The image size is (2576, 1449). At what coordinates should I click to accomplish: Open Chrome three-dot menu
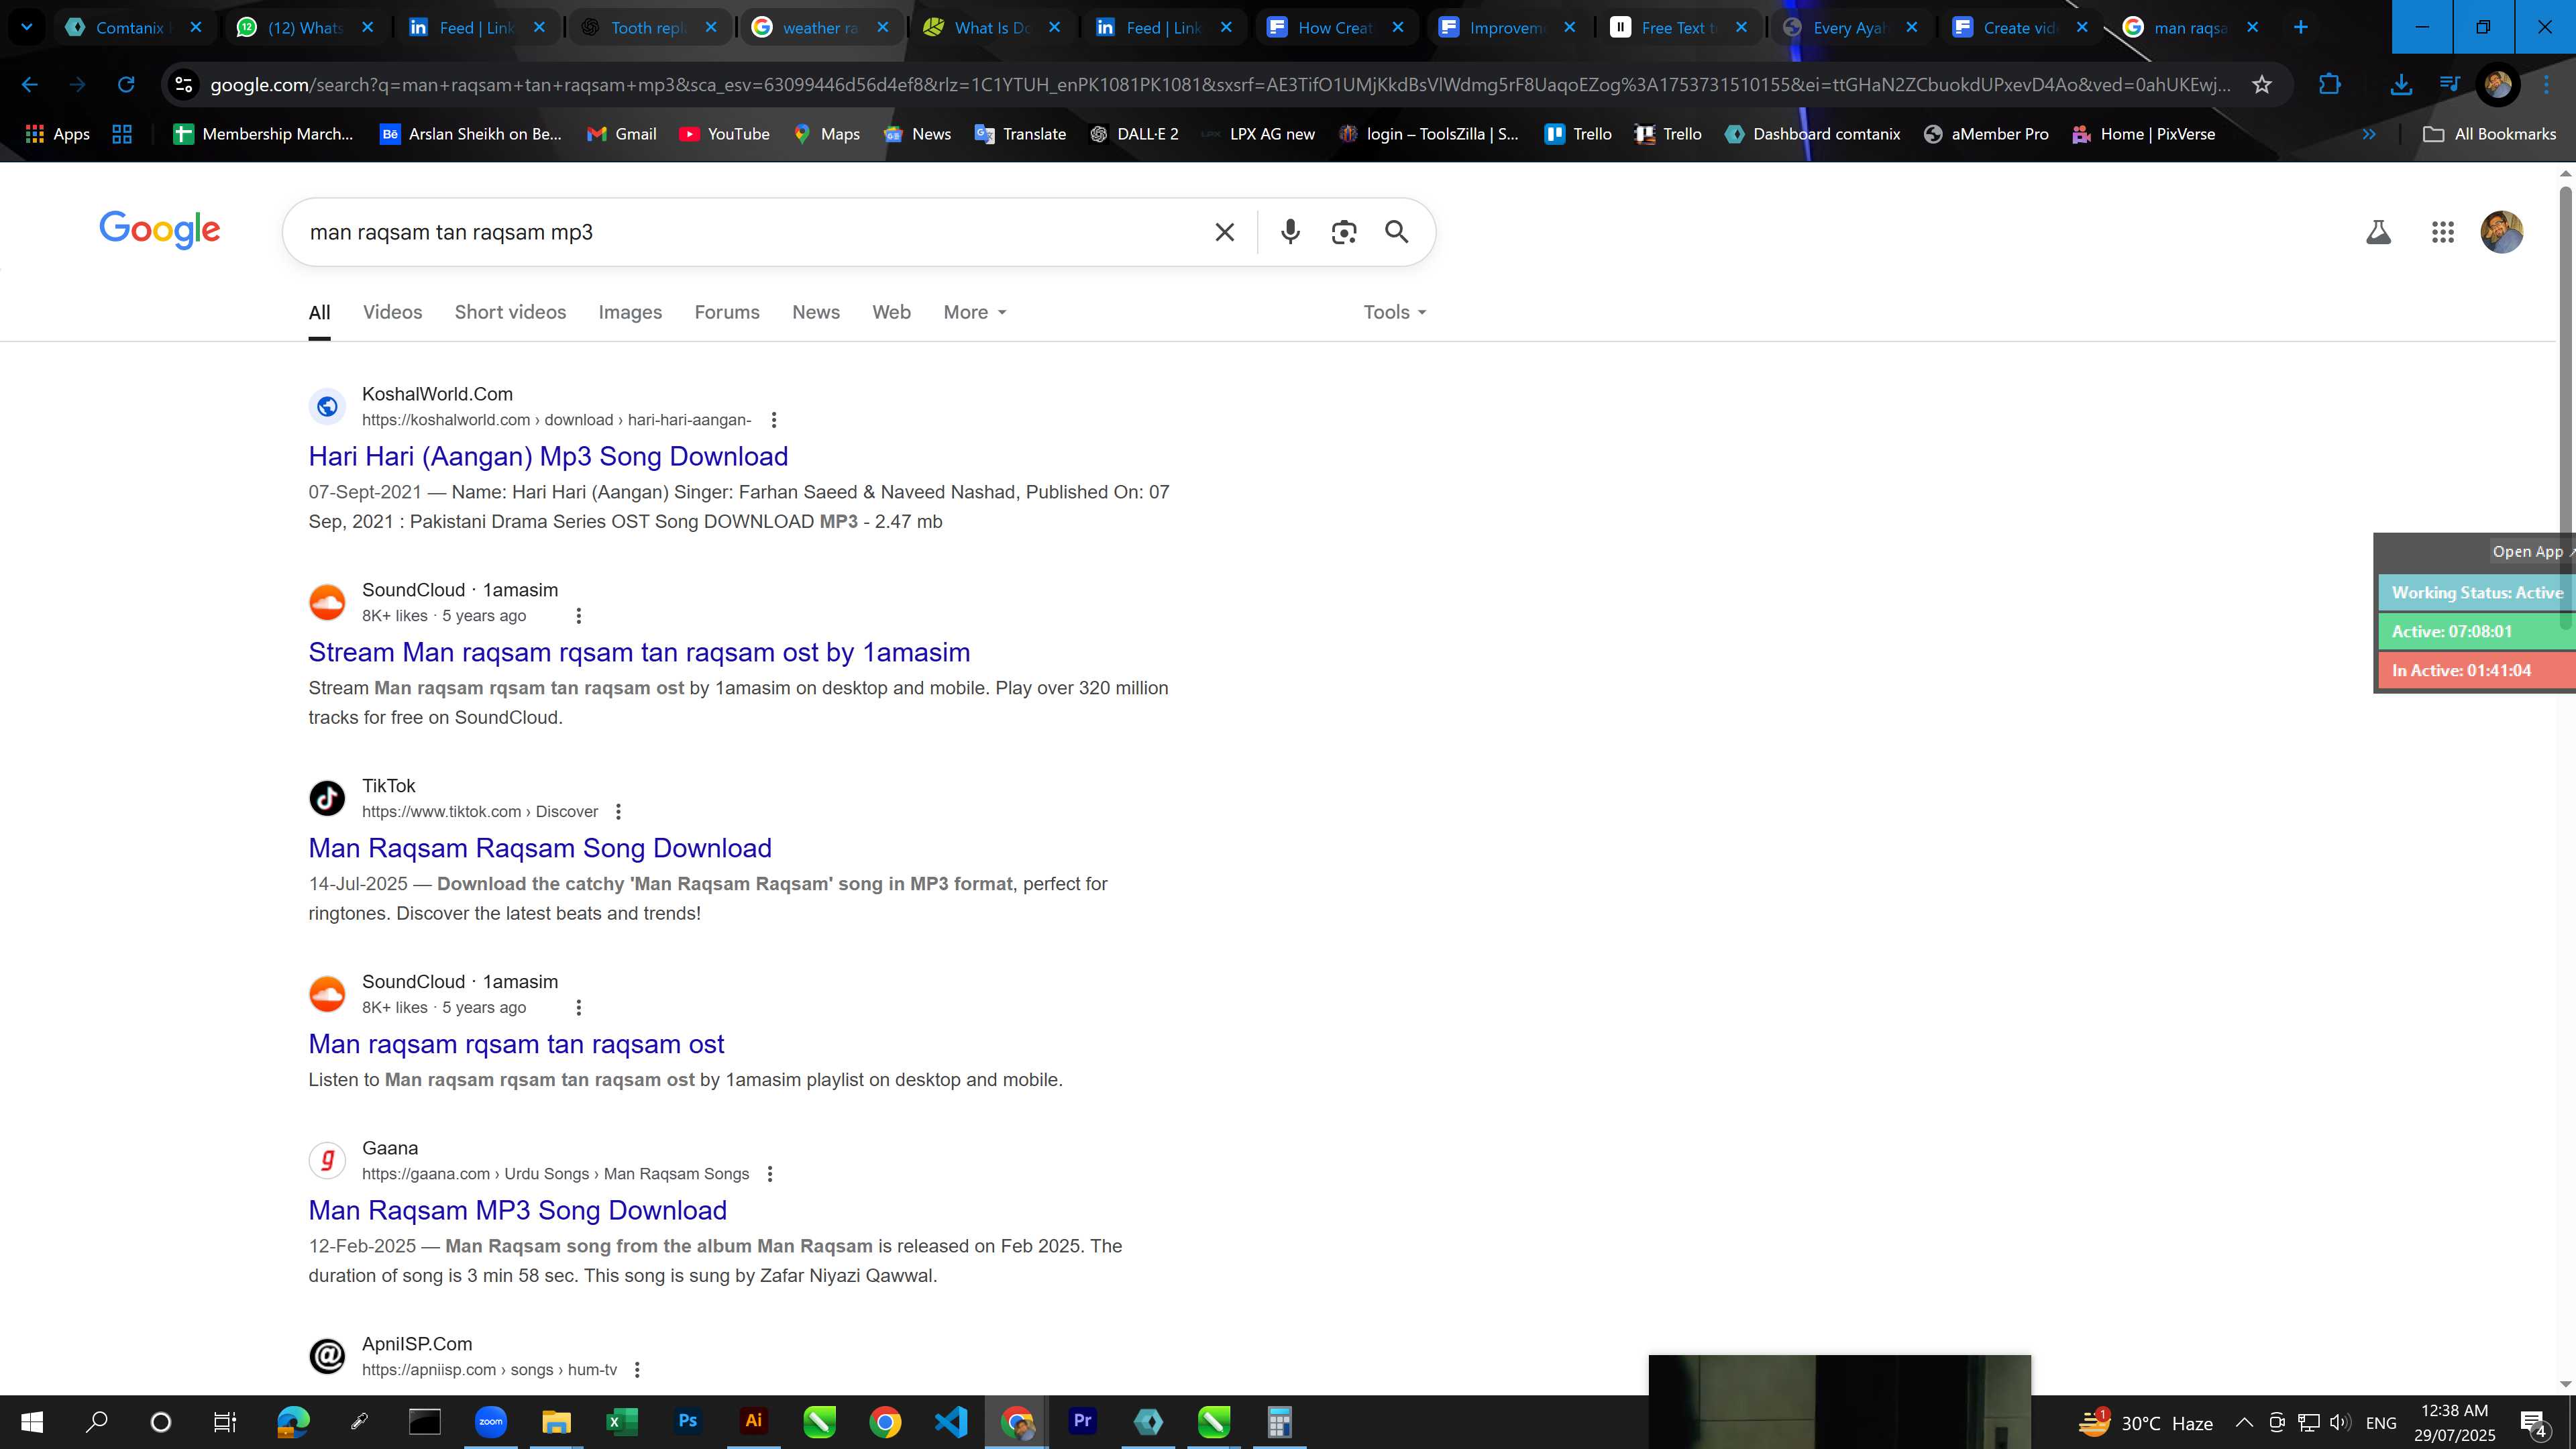2546,85
